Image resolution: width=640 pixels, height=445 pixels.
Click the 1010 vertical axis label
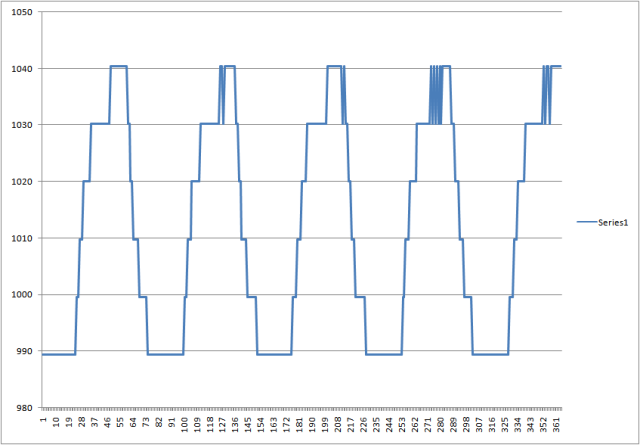pos(22,238)
